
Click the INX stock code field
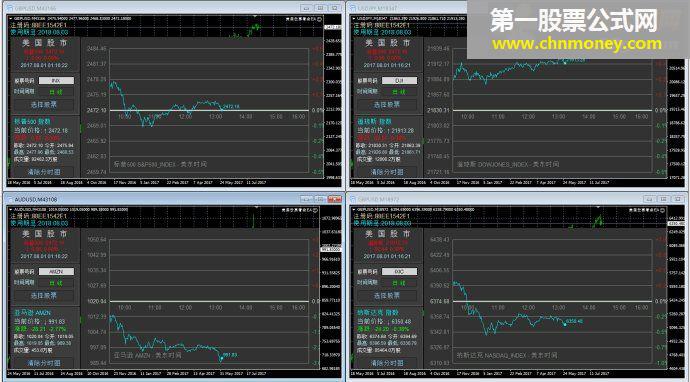56,81
